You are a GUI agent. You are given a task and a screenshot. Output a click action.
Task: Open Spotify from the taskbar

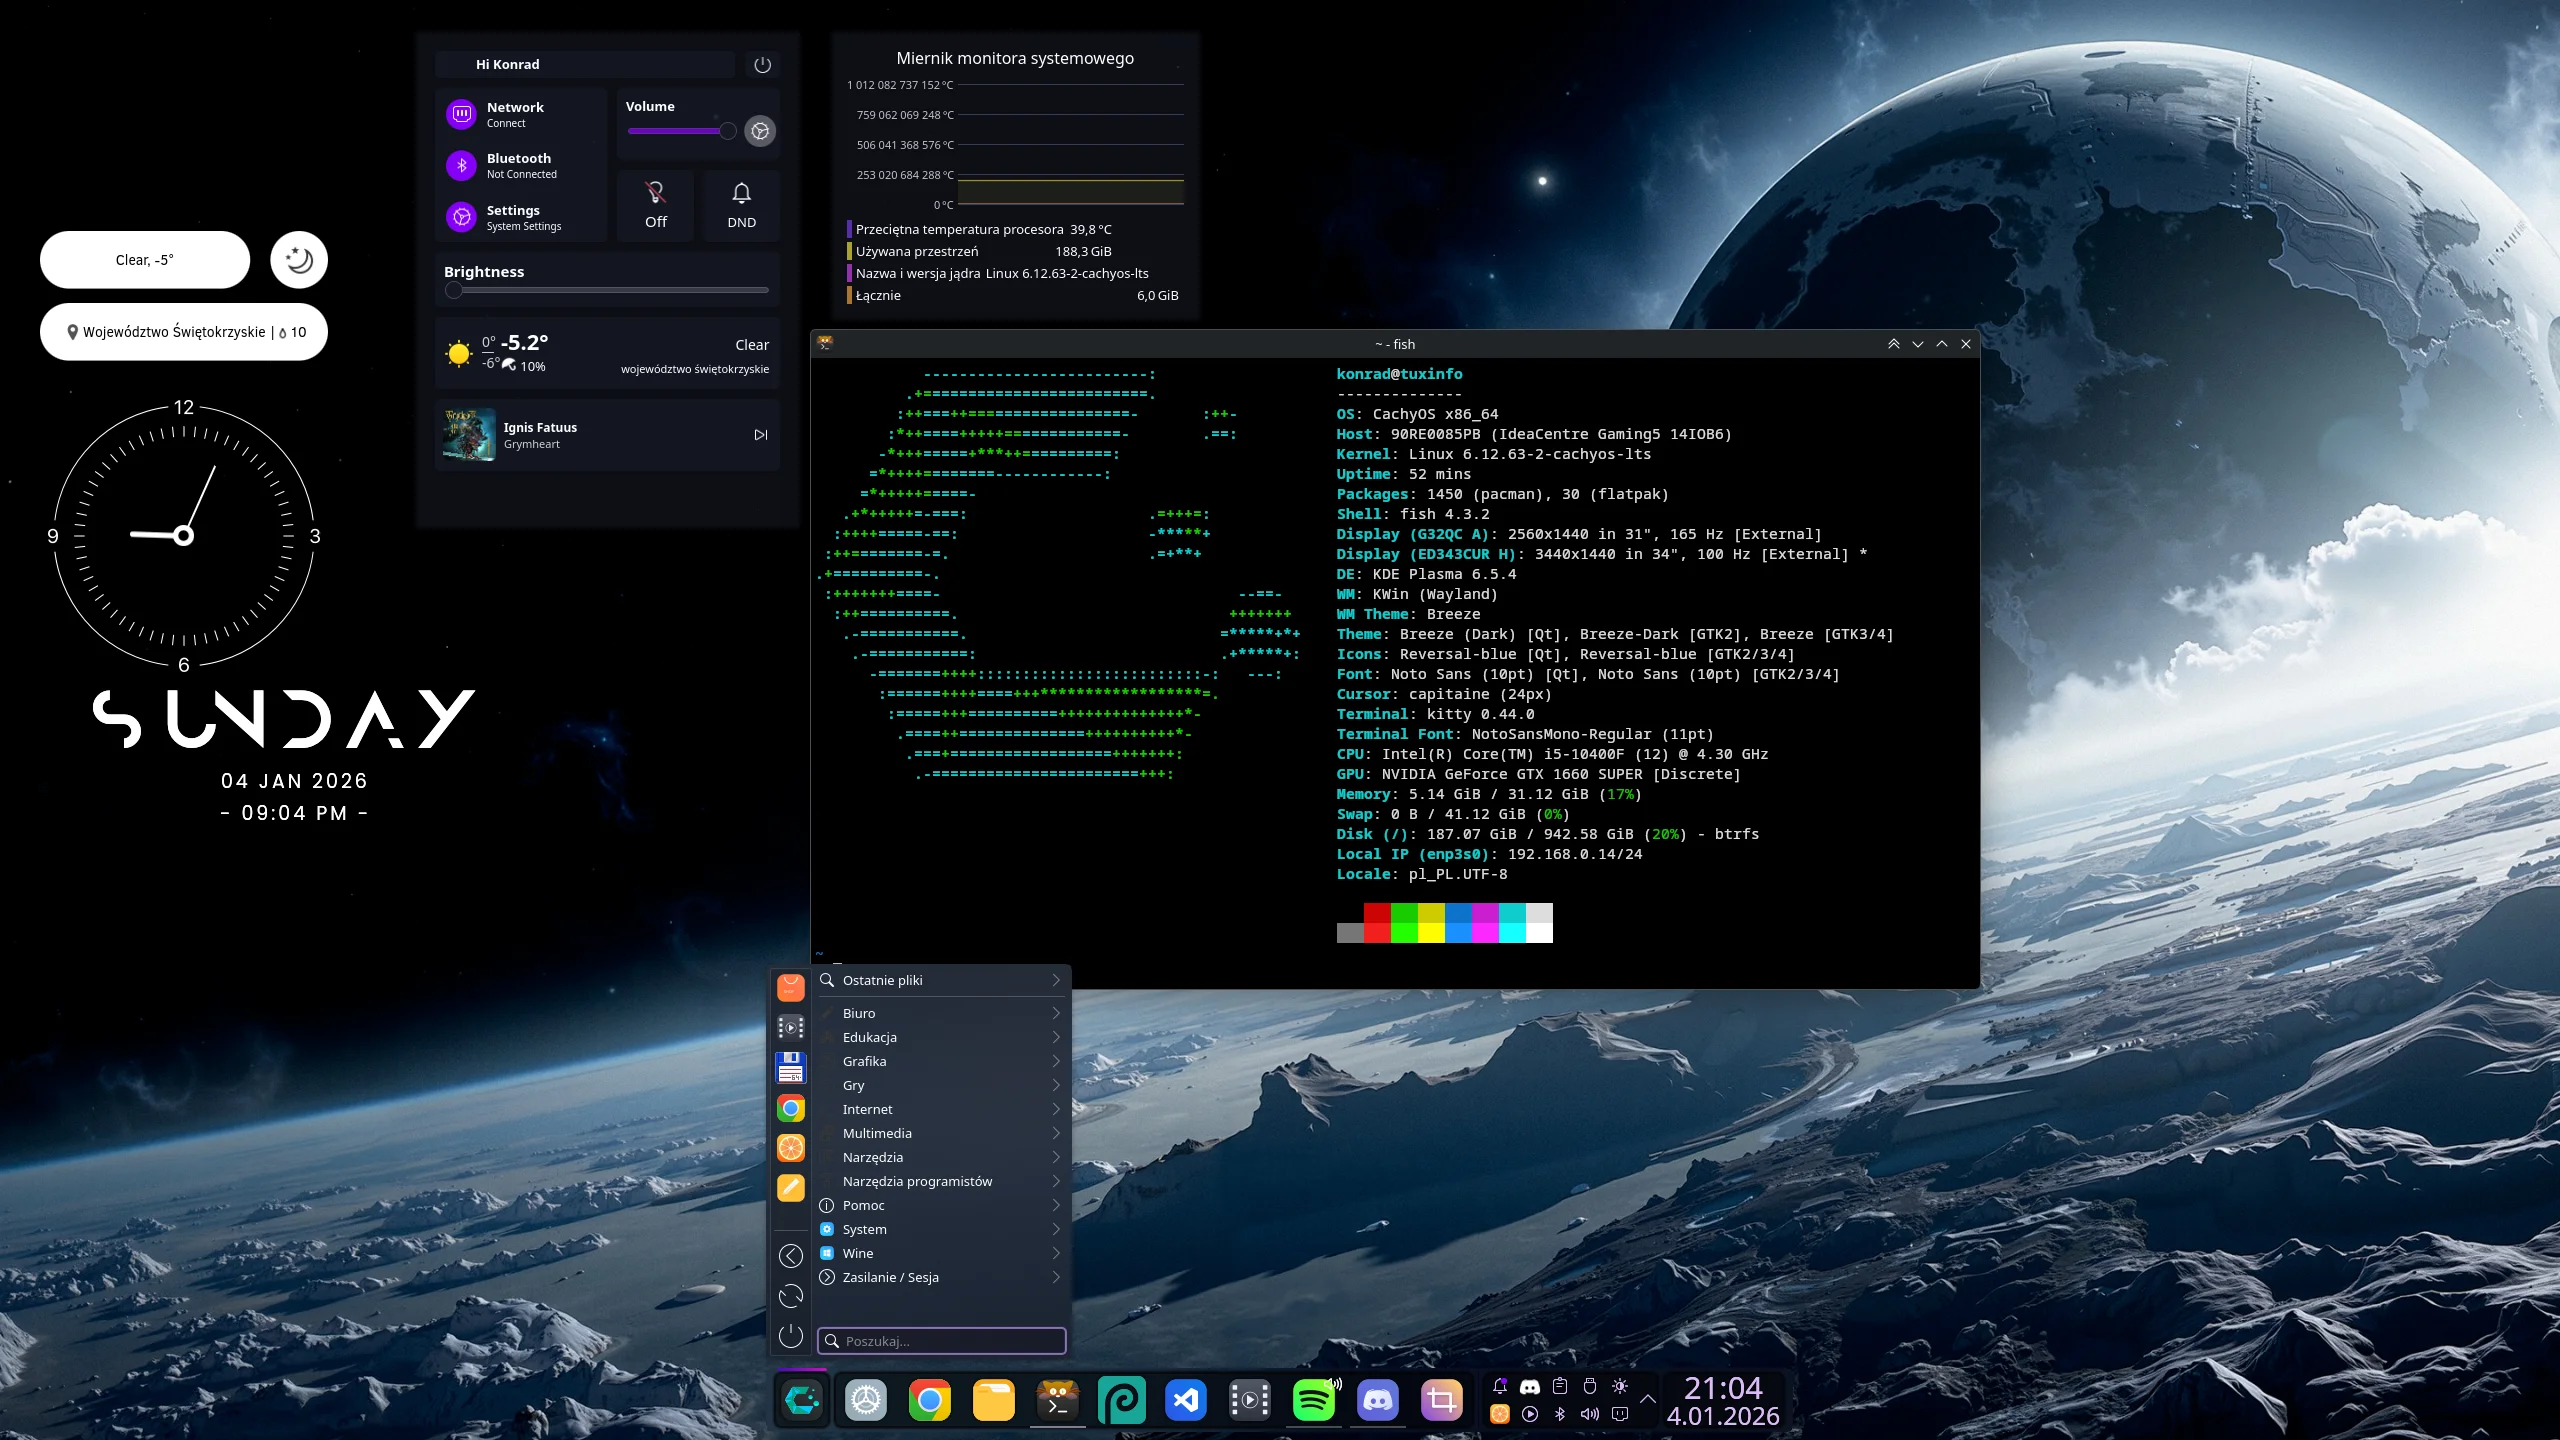point(1314,1400)
